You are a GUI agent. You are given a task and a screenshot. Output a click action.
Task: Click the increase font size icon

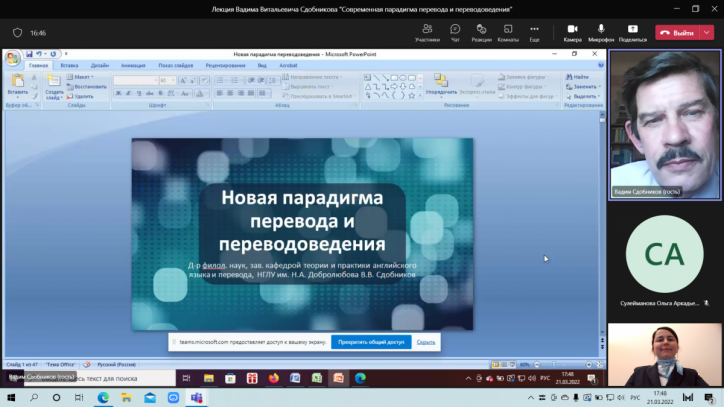coord(183,80)
